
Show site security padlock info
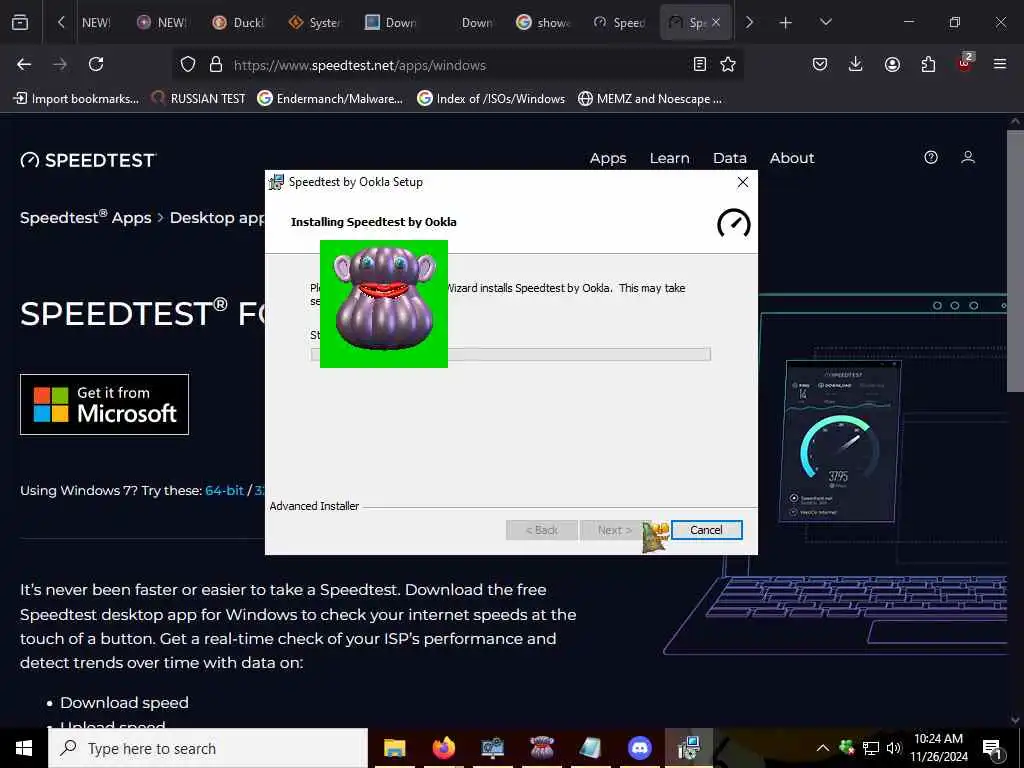click(x=216, y=64)
